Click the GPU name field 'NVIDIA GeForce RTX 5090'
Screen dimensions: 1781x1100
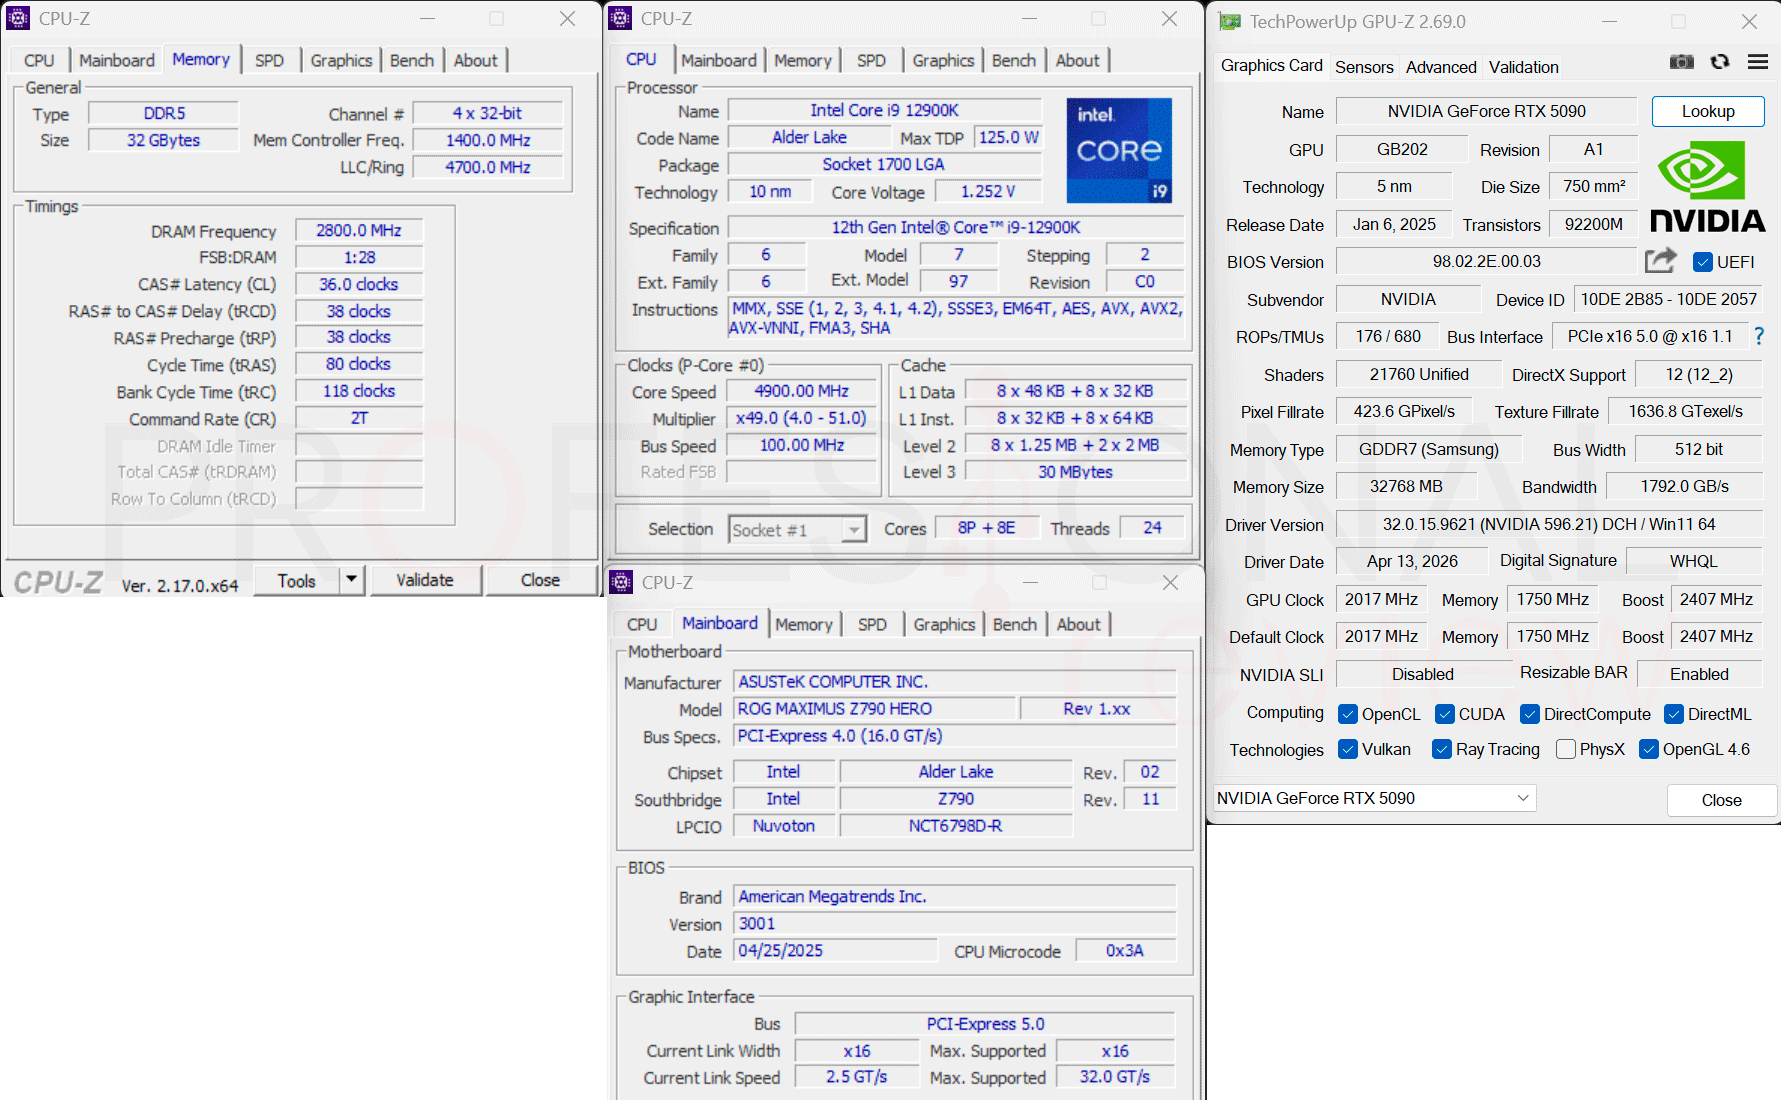[x=1486, y=111]
